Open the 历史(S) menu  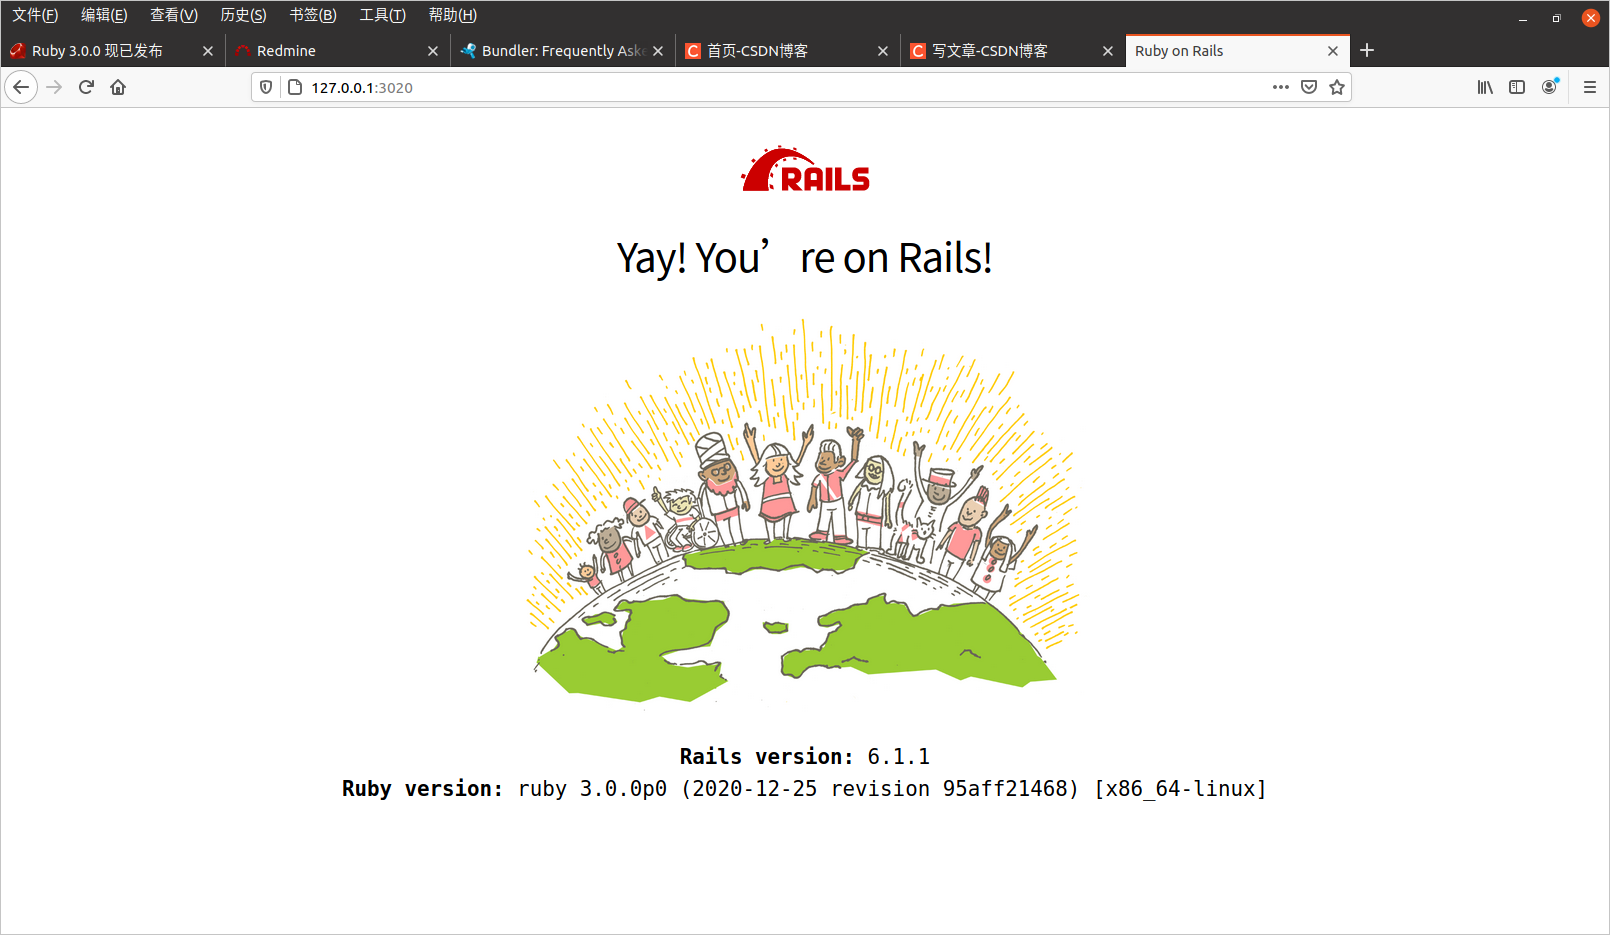point(242,14)
